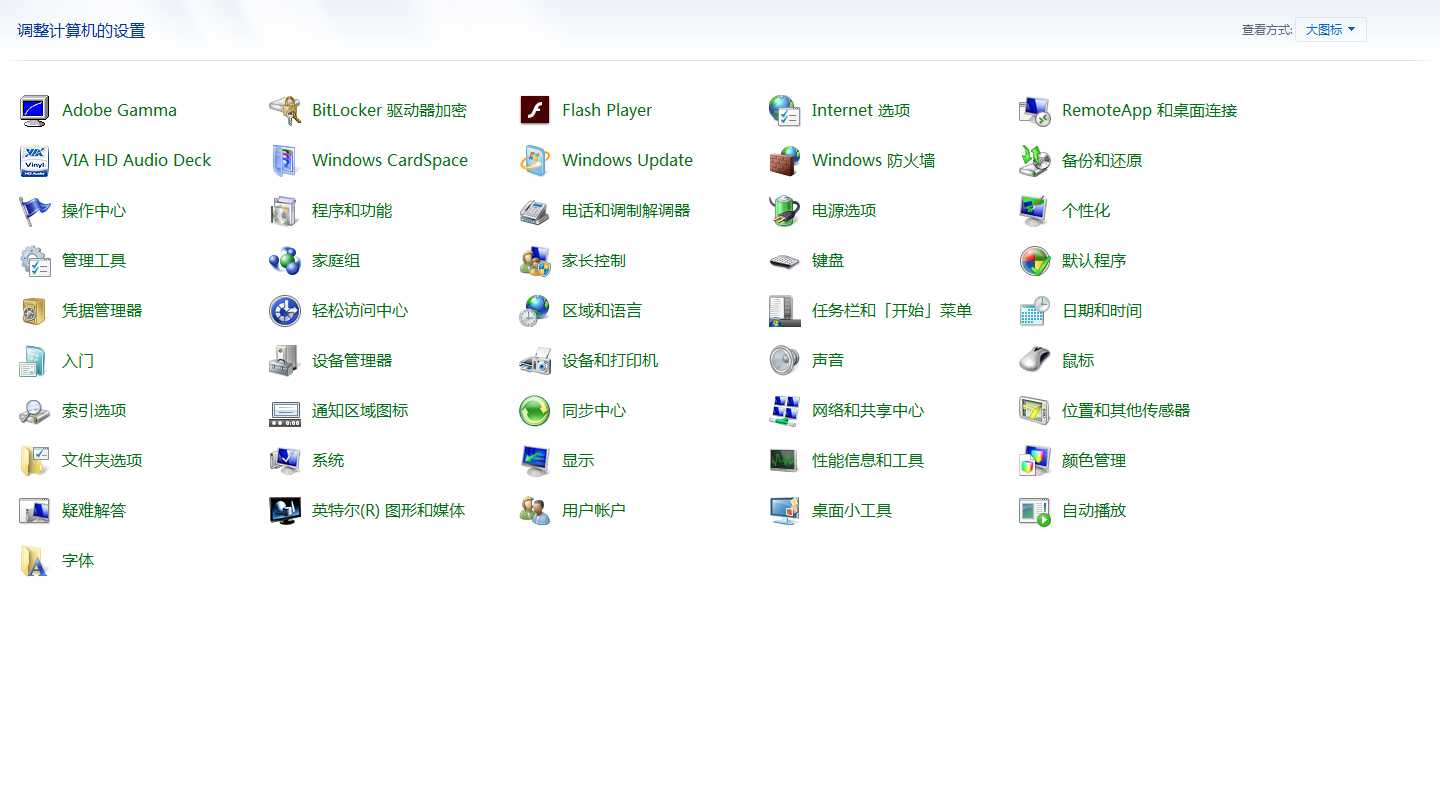This screenshot has height=803, width=1440.
Task: Click the Internet 选项 globe icon
Action: tap(785, 110)
